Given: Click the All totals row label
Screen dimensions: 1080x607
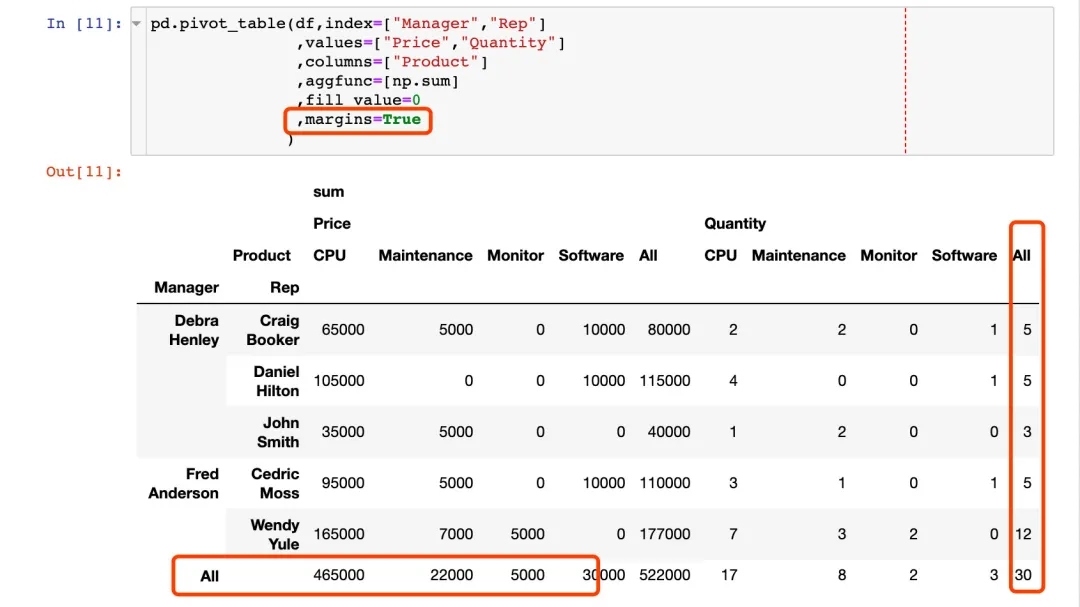Looking at the screenshot, I should (209, 576).
